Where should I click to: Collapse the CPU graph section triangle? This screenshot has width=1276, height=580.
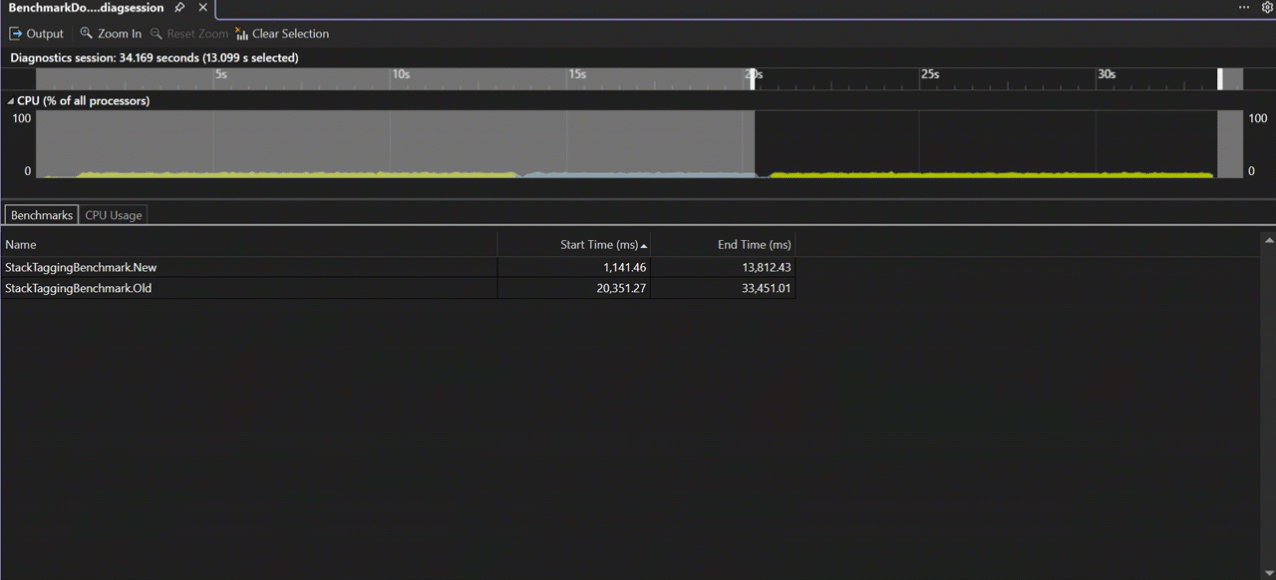coord(11,101)
